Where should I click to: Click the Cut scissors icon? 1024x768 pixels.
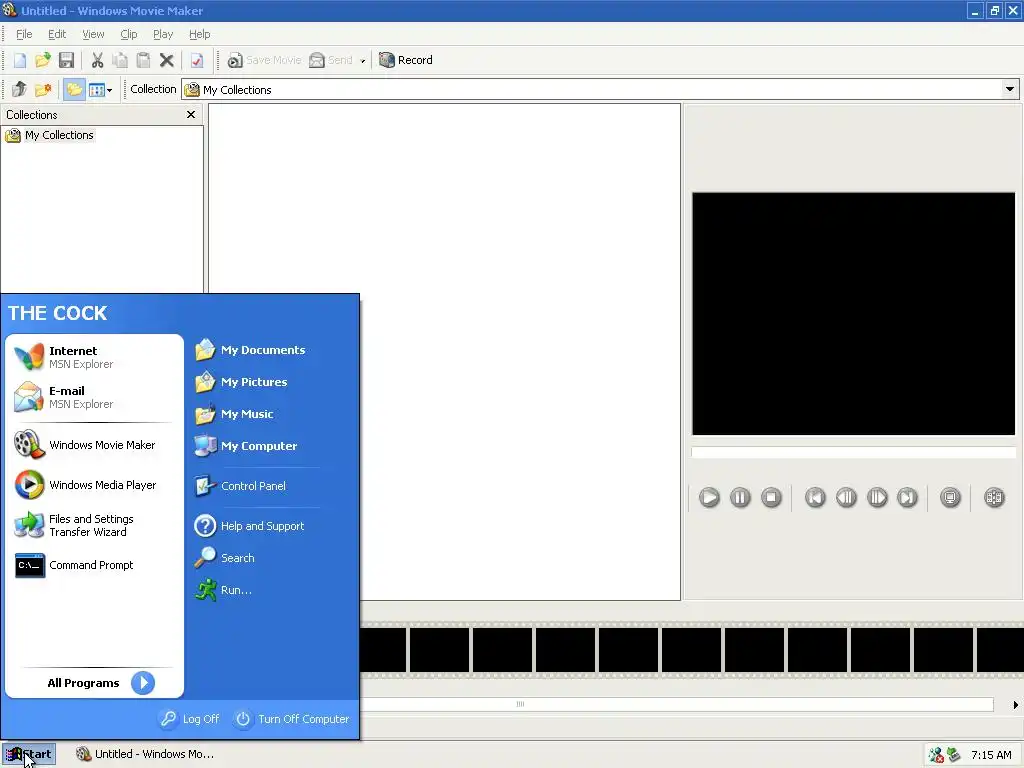coord(97,60)
